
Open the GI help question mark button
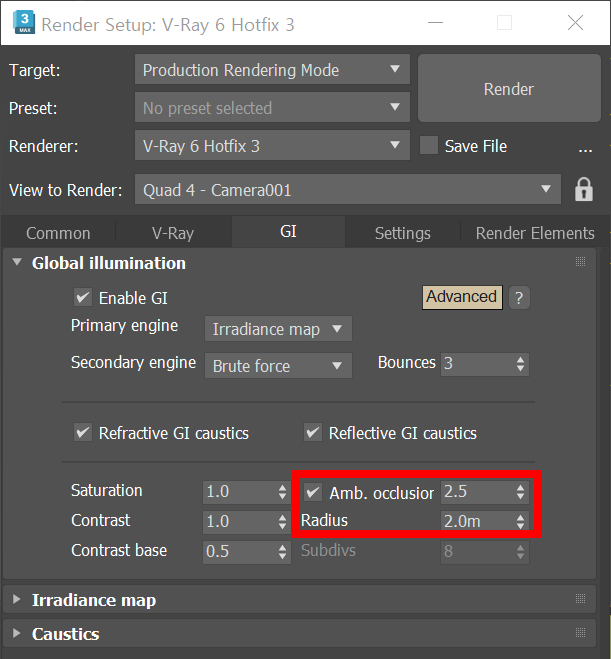point(519,298)
